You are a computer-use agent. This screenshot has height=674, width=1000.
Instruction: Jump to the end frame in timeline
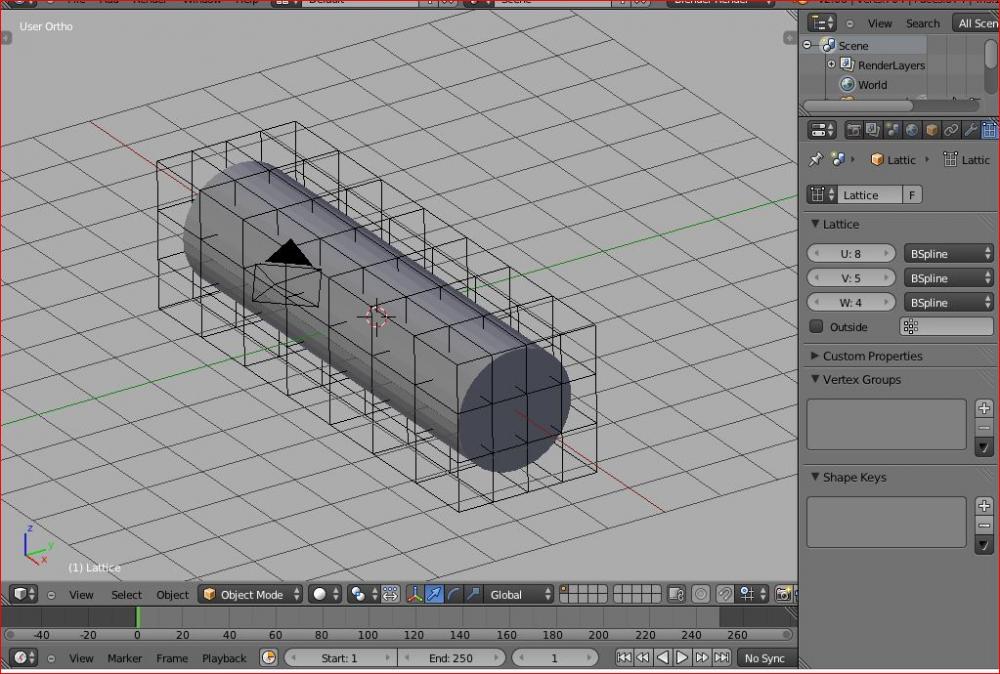721,658
